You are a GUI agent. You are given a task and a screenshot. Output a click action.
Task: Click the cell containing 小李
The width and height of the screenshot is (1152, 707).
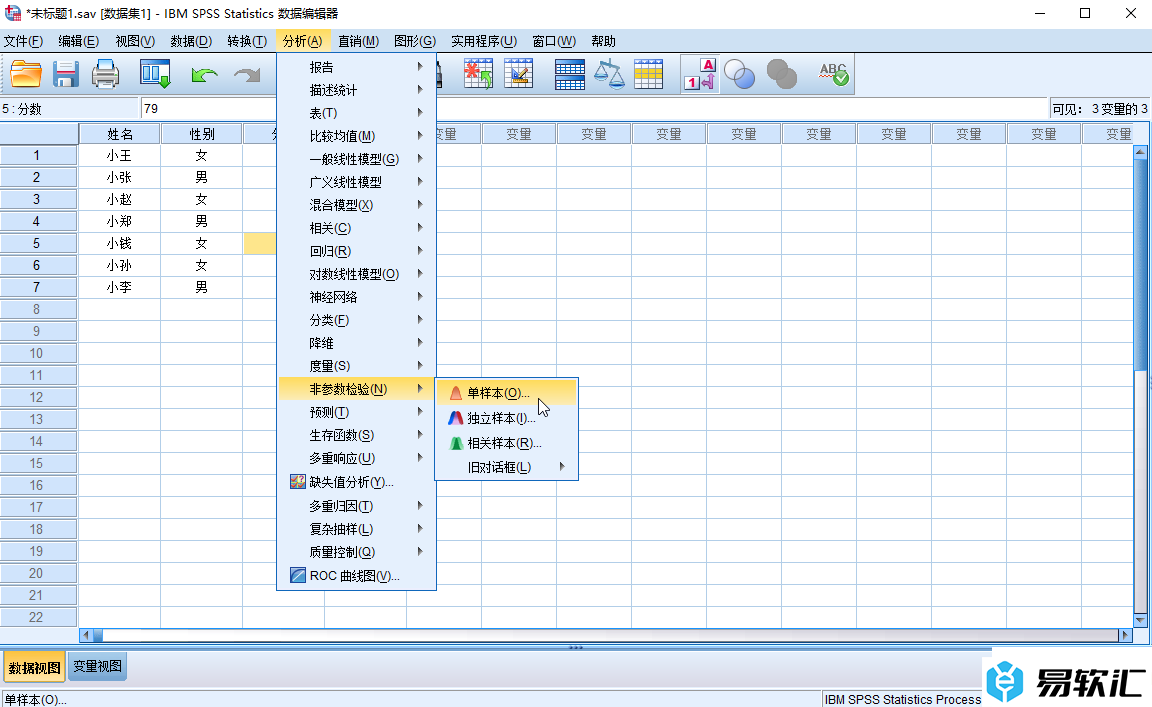point(120,287)
